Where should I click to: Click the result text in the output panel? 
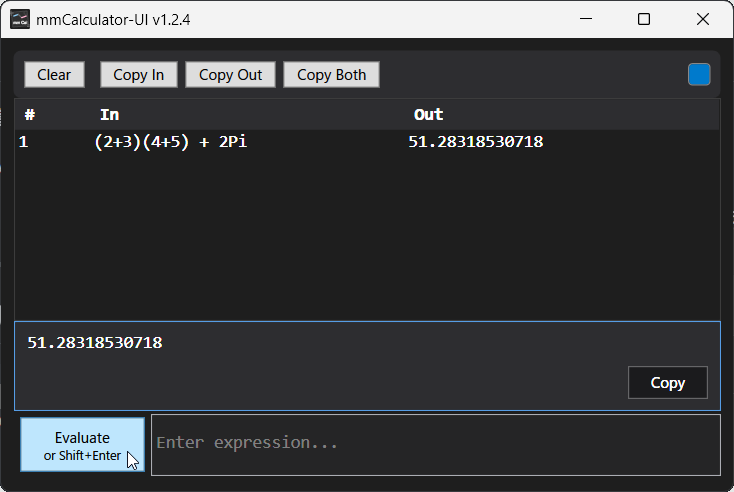[x=95, y=343]
